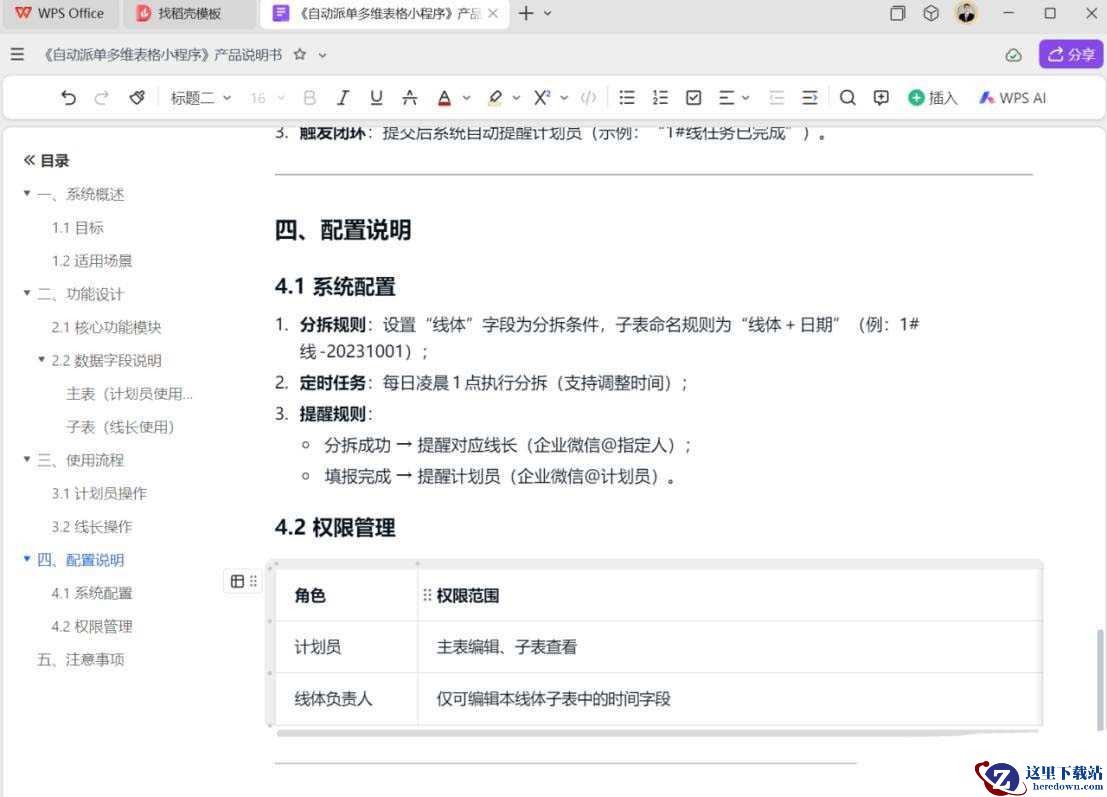Jump to 3.2 线长操作 in outline
Screen dimensions: 1107x797
pos(92,526)
